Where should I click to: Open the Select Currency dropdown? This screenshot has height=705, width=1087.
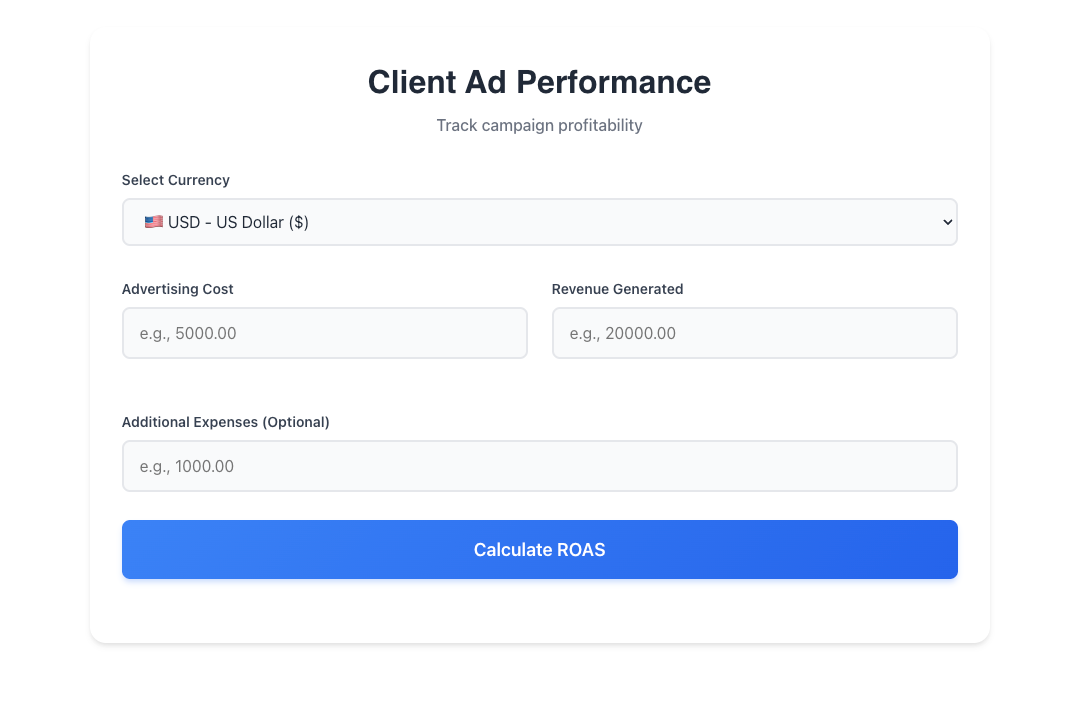pos(539,222)
